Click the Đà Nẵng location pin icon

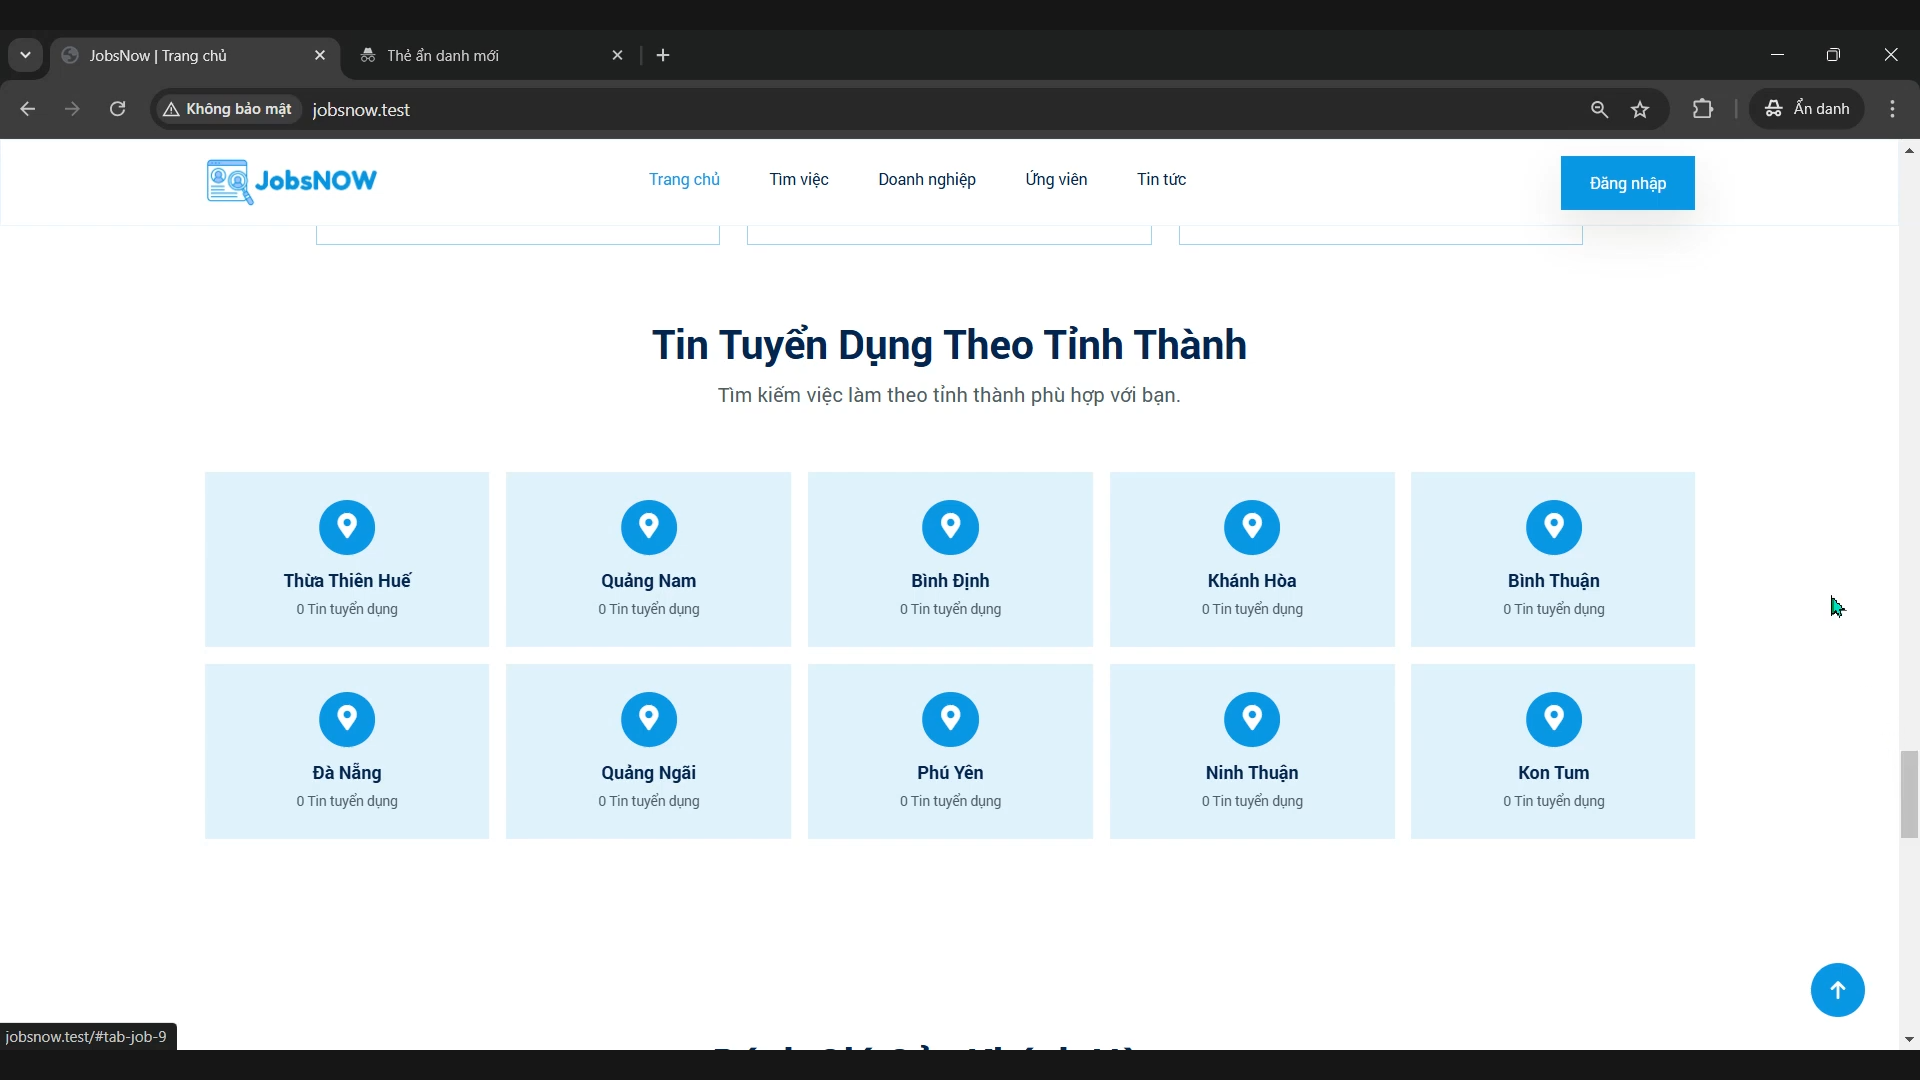click(x=347, y=719)
